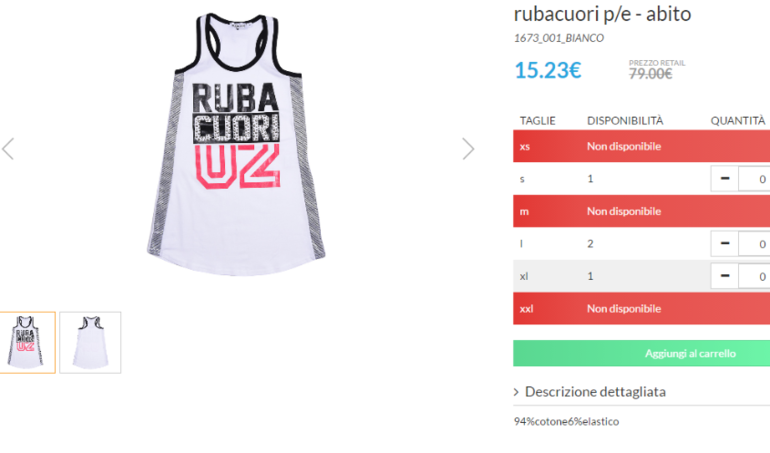Click the main dress product image
Image resolution: width=770 pixels, height=453 pixels.
[x=236, y=144]
